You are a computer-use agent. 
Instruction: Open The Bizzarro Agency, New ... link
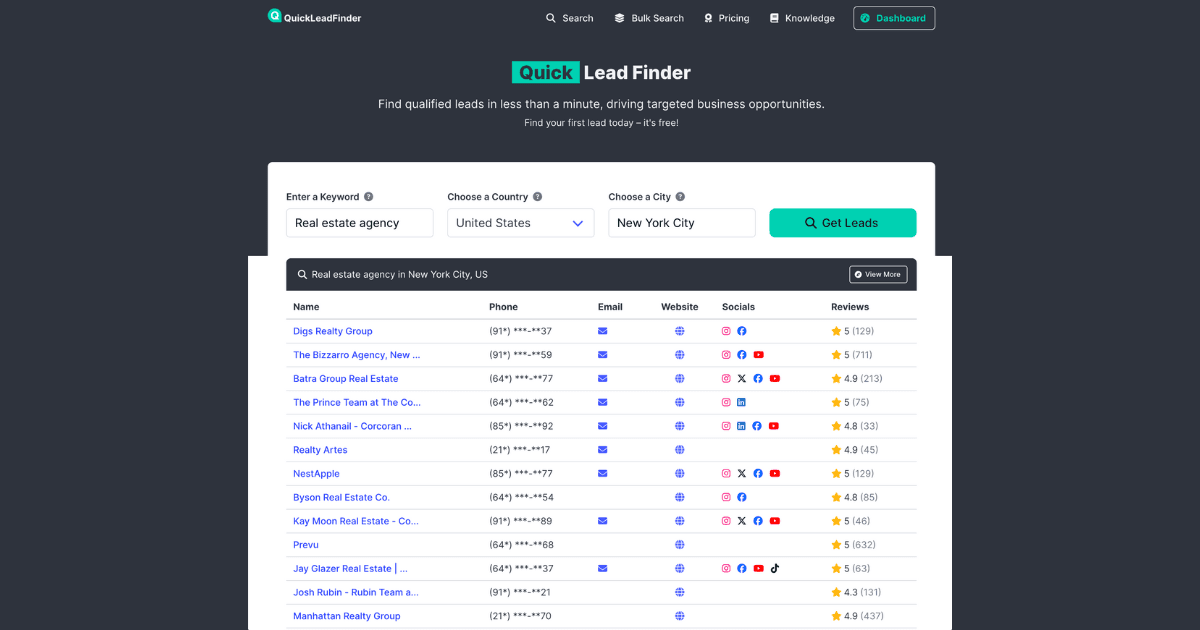pyautogui.click(x=357, y=355)
